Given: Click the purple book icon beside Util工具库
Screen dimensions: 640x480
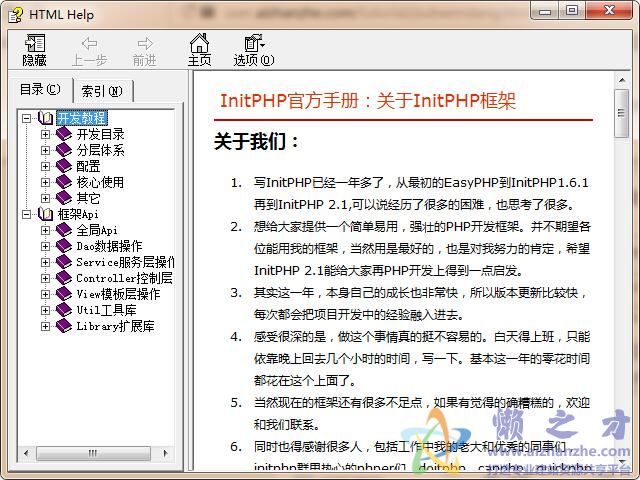Looking at the screenshot, I should click(x=64, y=310).
